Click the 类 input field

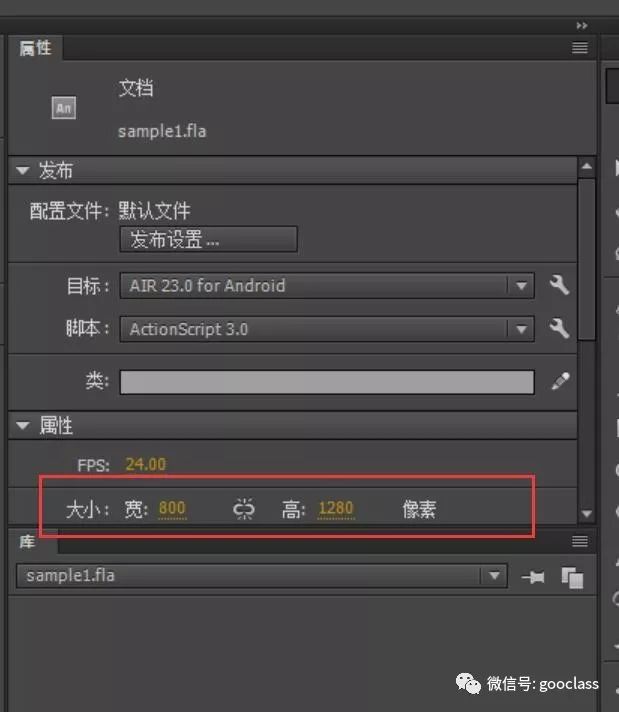point(327,382)
